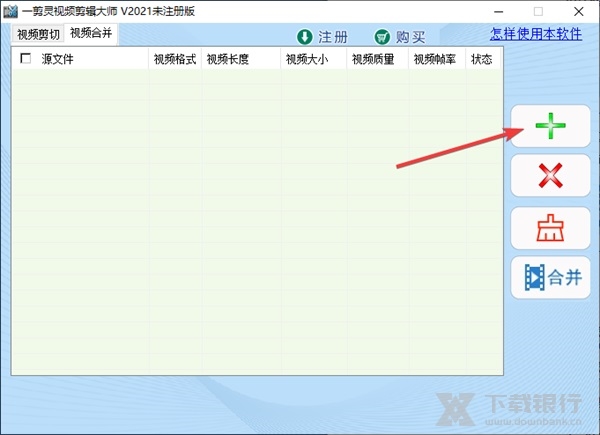Click the 视频帧率 column header
Image resolution: width=600 pixels, height=435 pixels.
tap(437, 59)
